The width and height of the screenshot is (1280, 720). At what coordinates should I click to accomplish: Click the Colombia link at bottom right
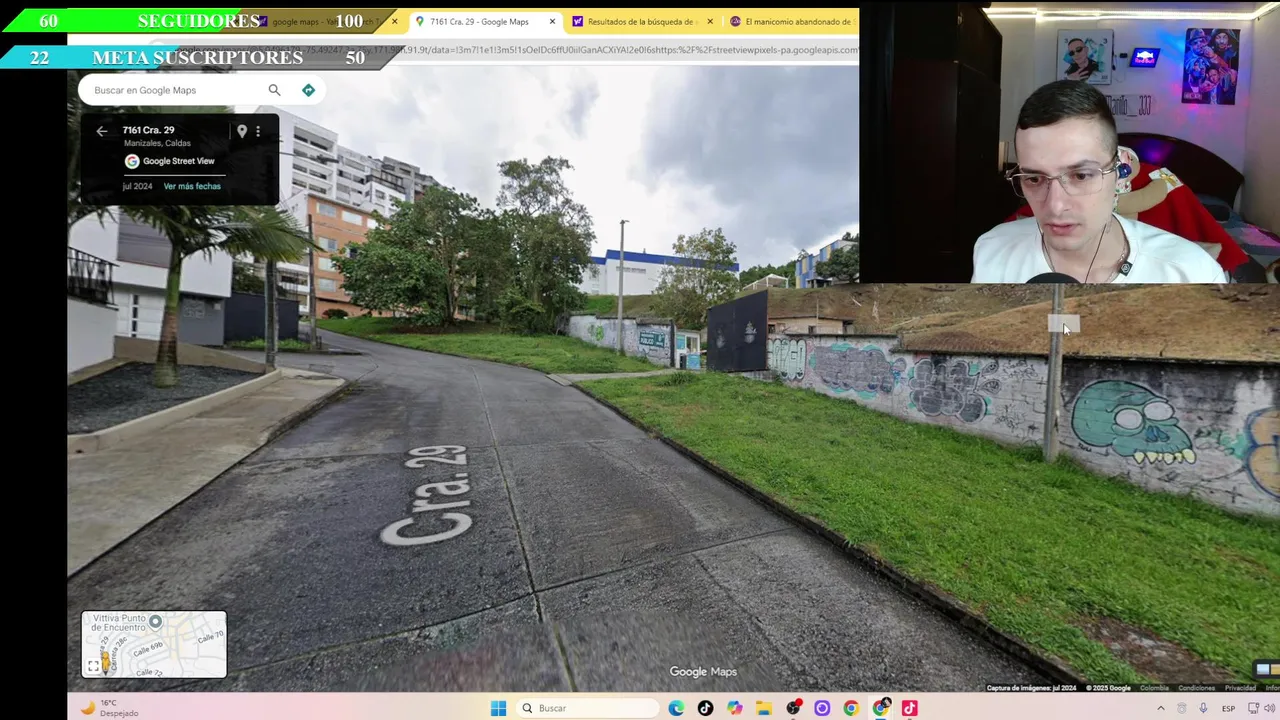click(x=1154, y=688)
